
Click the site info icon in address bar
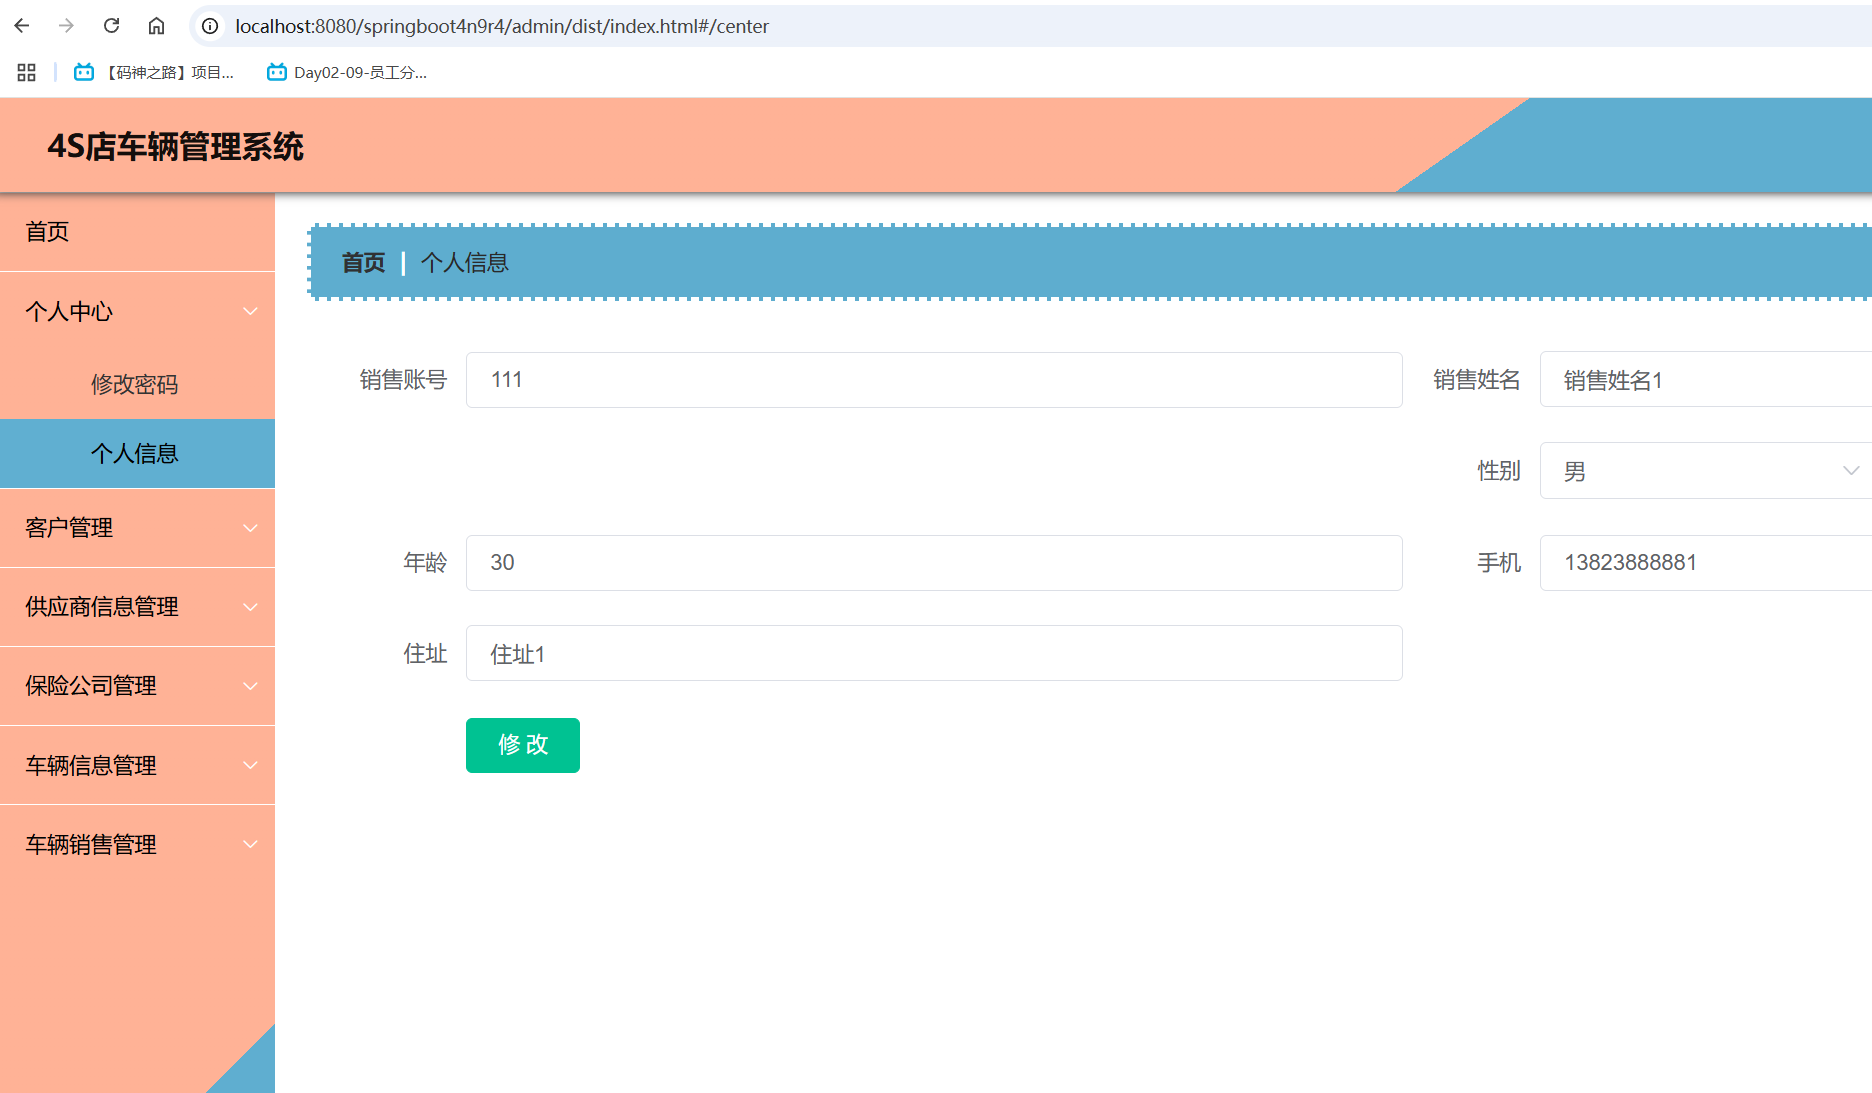(x=209, y=26)
